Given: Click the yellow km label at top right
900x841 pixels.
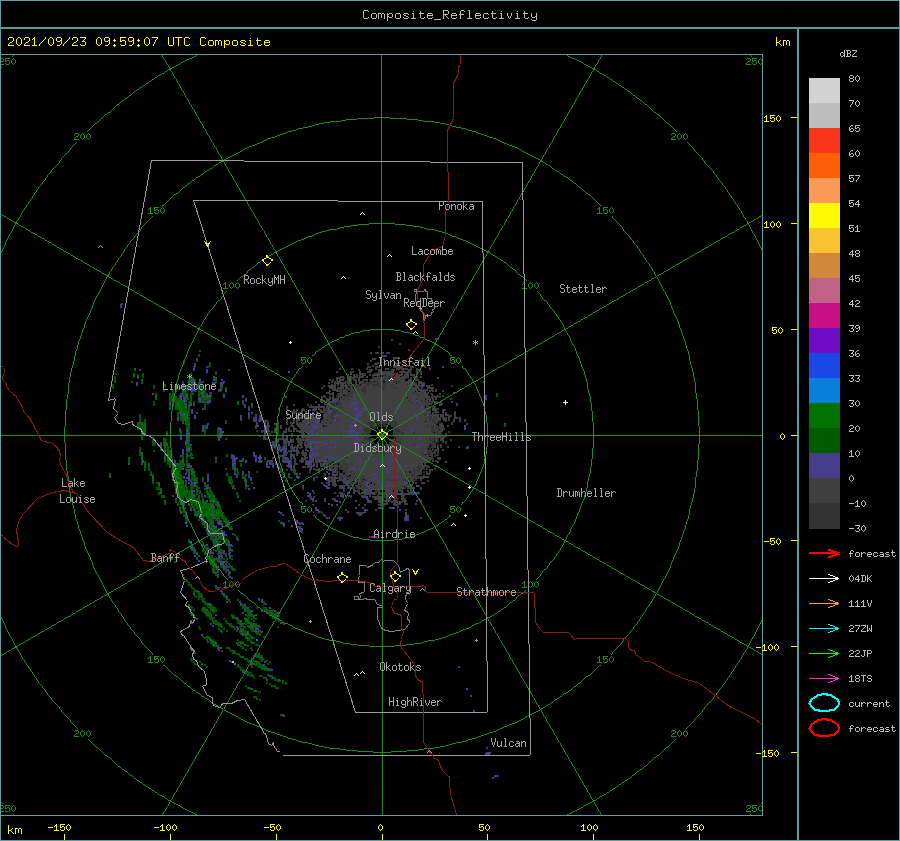Looking at the screenshot, I should click(782, 42).
